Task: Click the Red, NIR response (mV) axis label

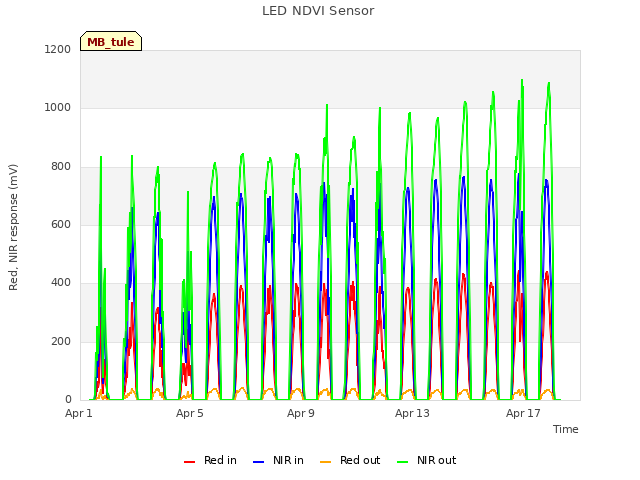Action: (13, 227)
